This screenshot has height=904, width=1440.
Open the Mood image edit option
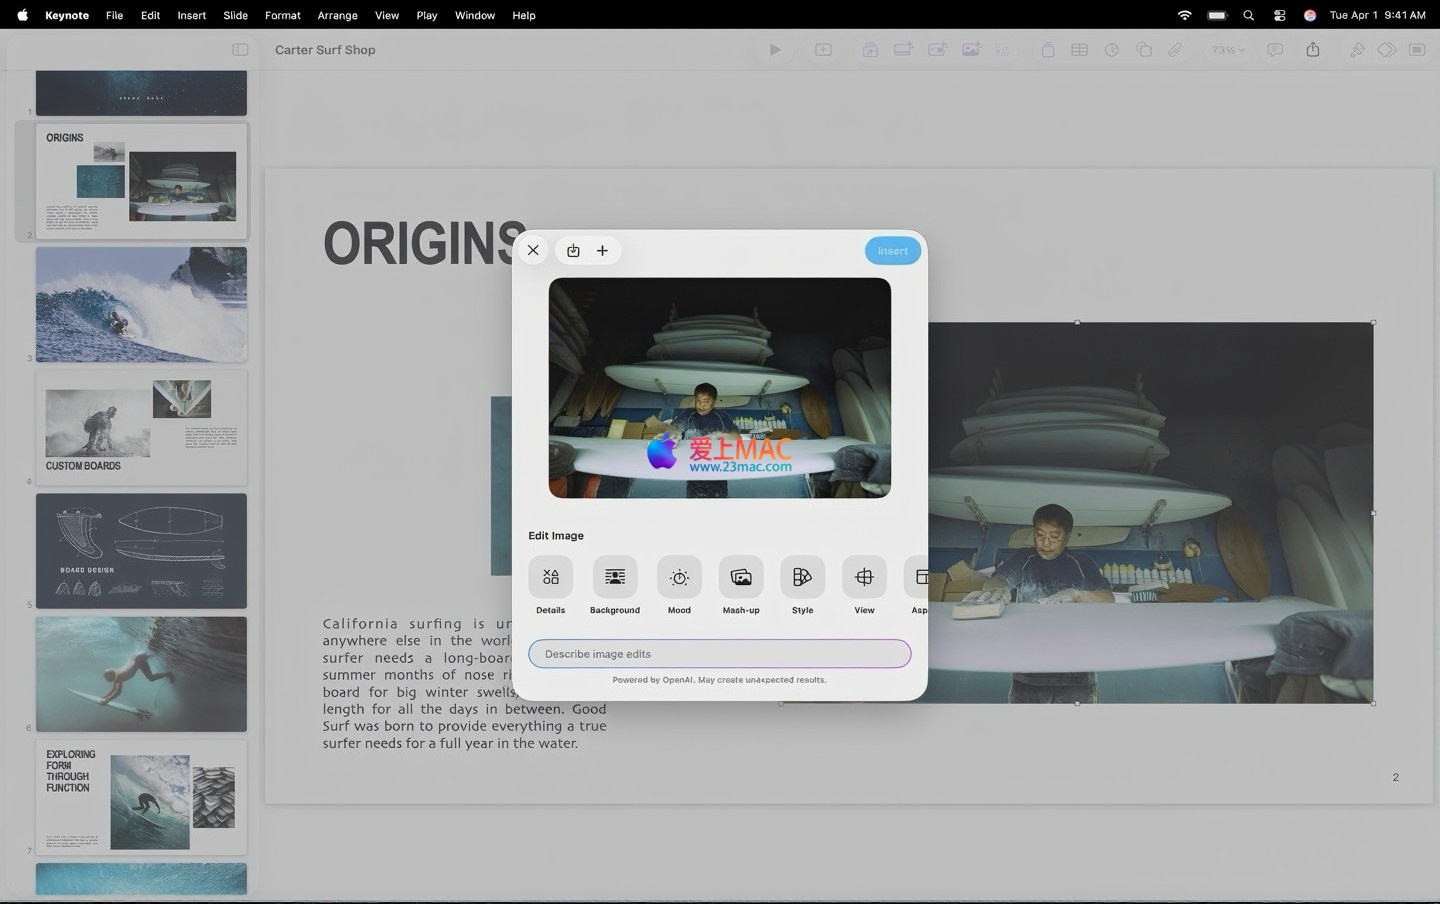(679, 578)
